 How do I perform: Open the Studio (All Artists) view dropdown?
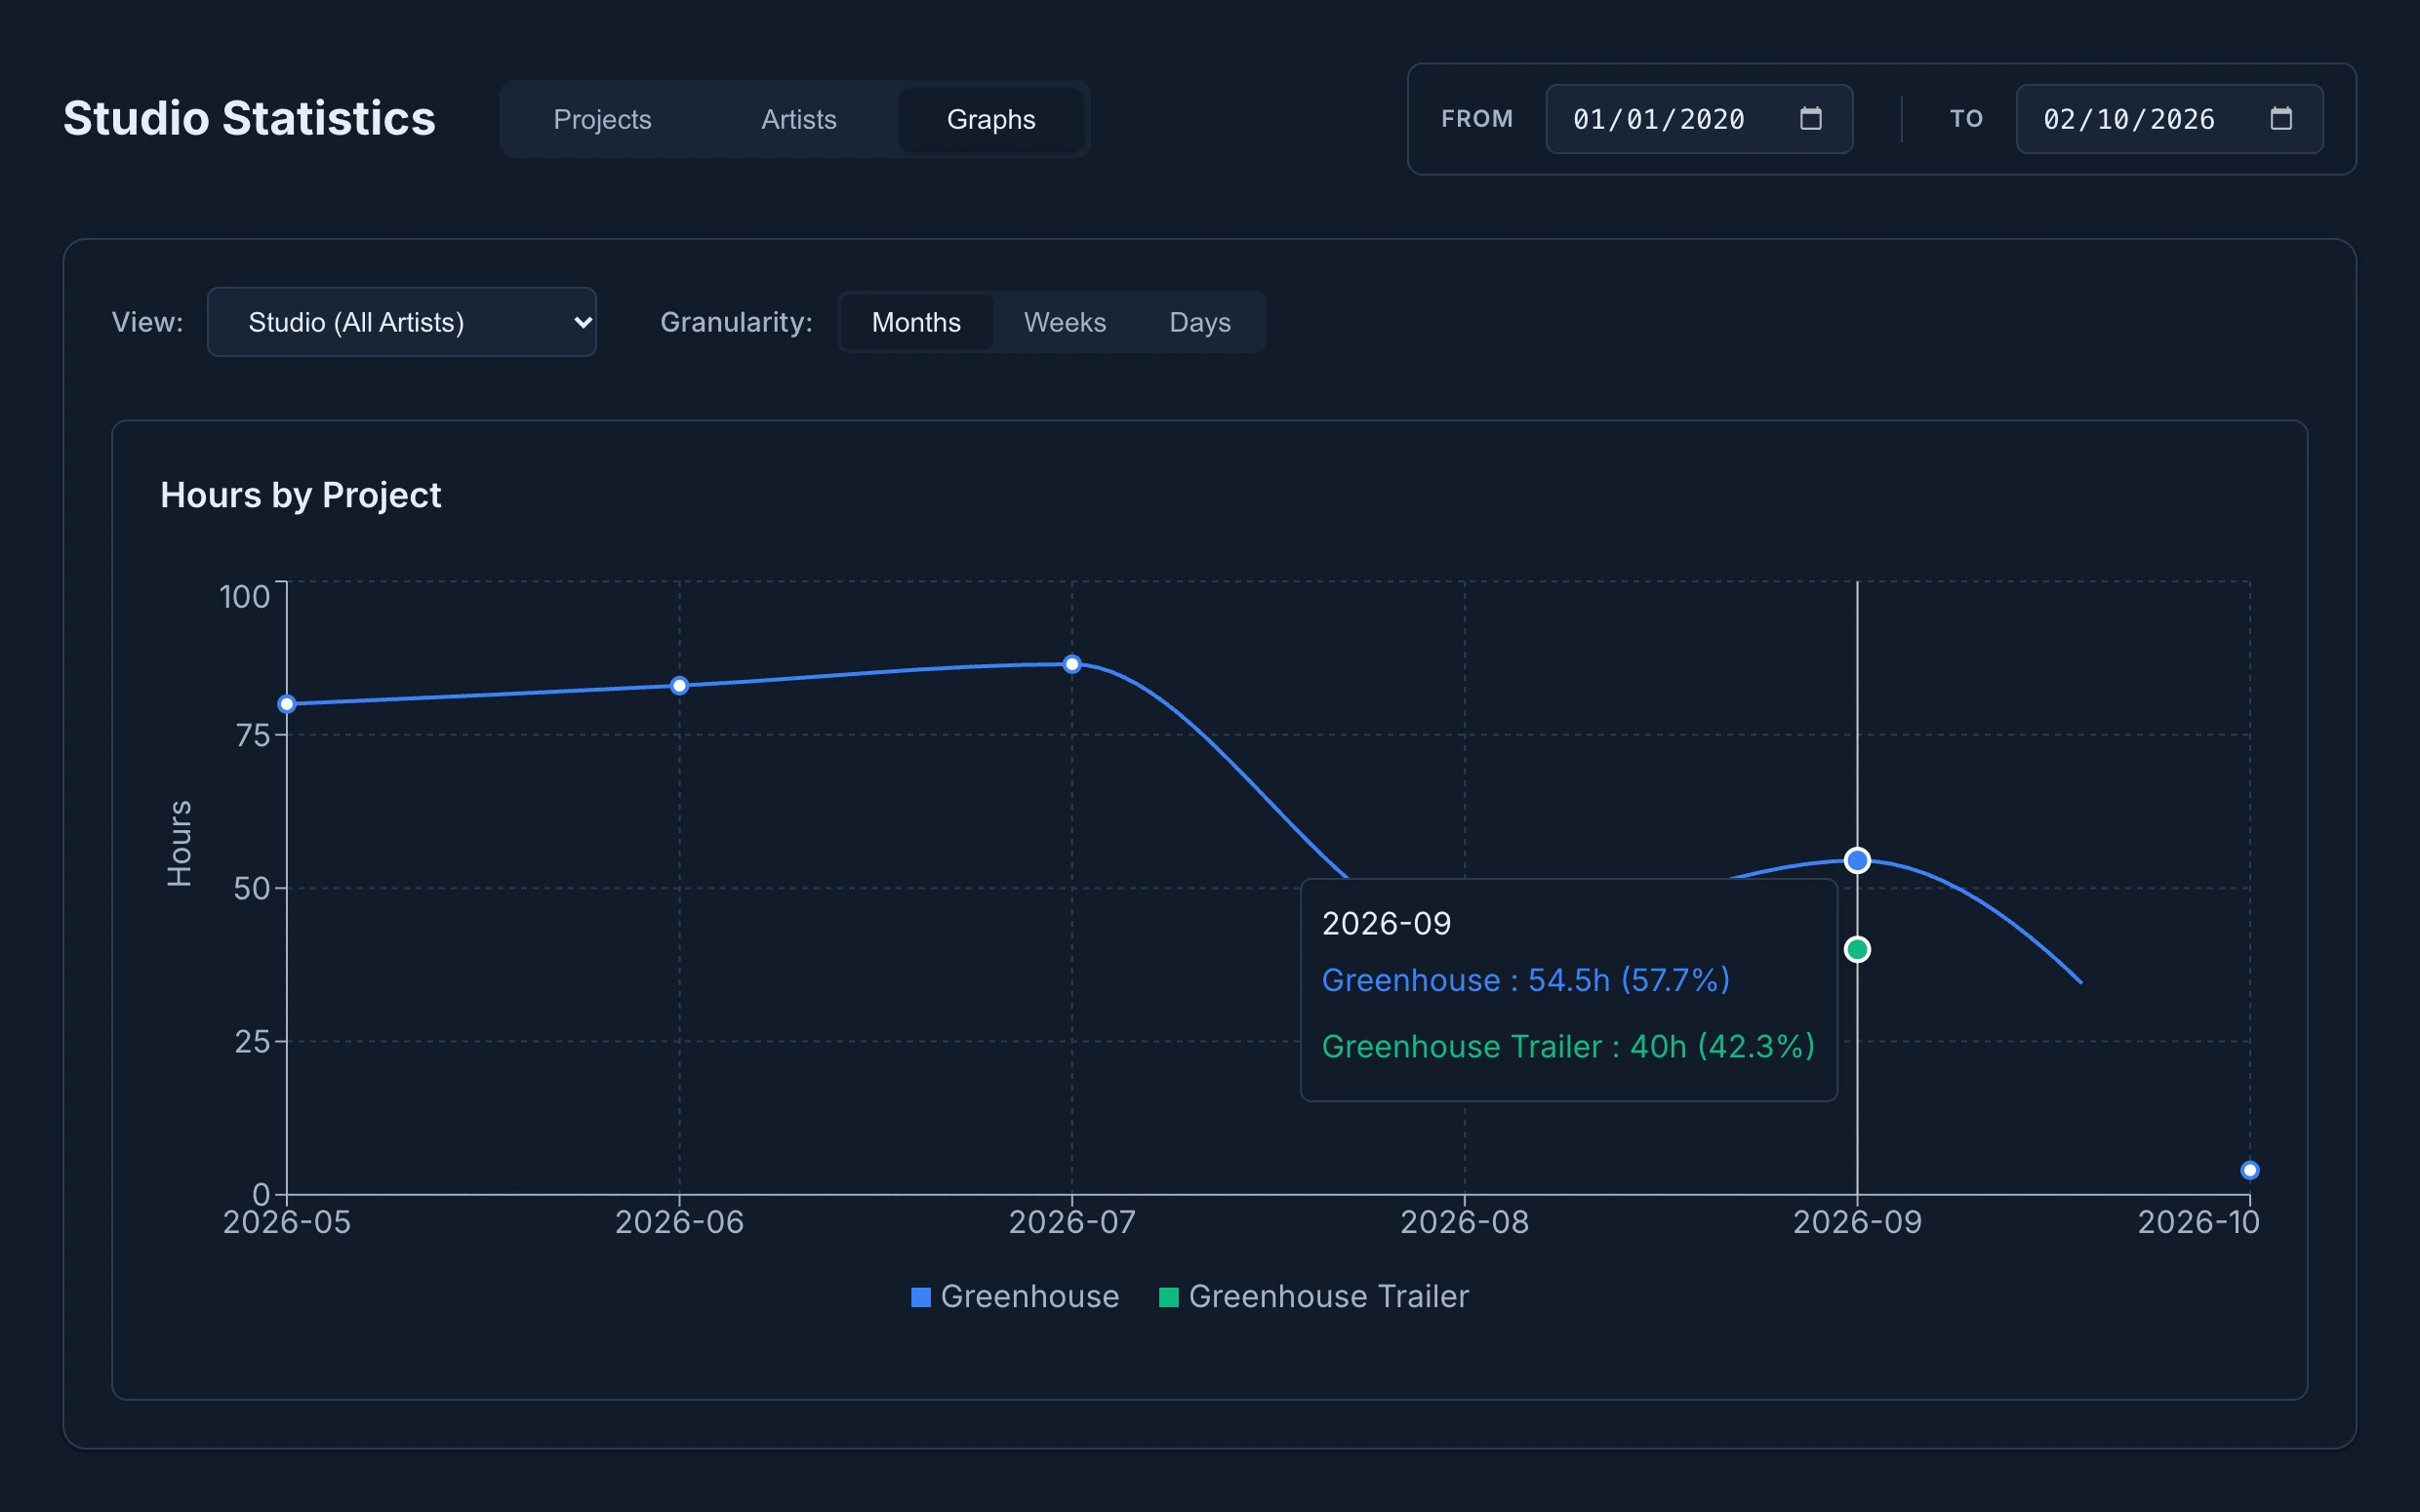point(402,322)
